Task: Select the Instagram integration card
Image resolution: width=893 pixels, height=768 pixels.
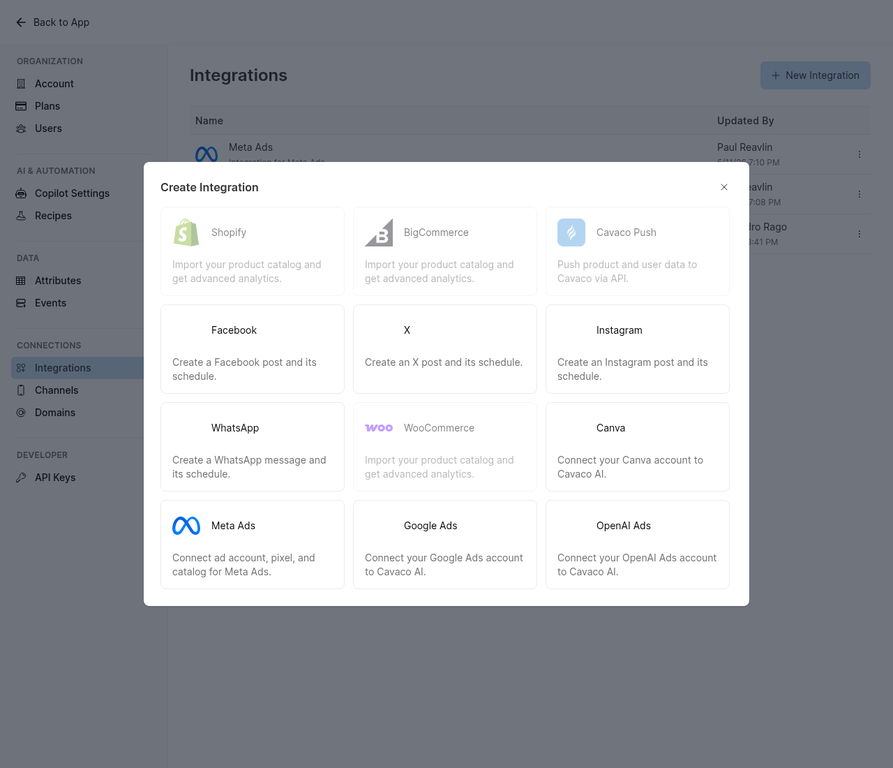Action: [x=637, y=349]
